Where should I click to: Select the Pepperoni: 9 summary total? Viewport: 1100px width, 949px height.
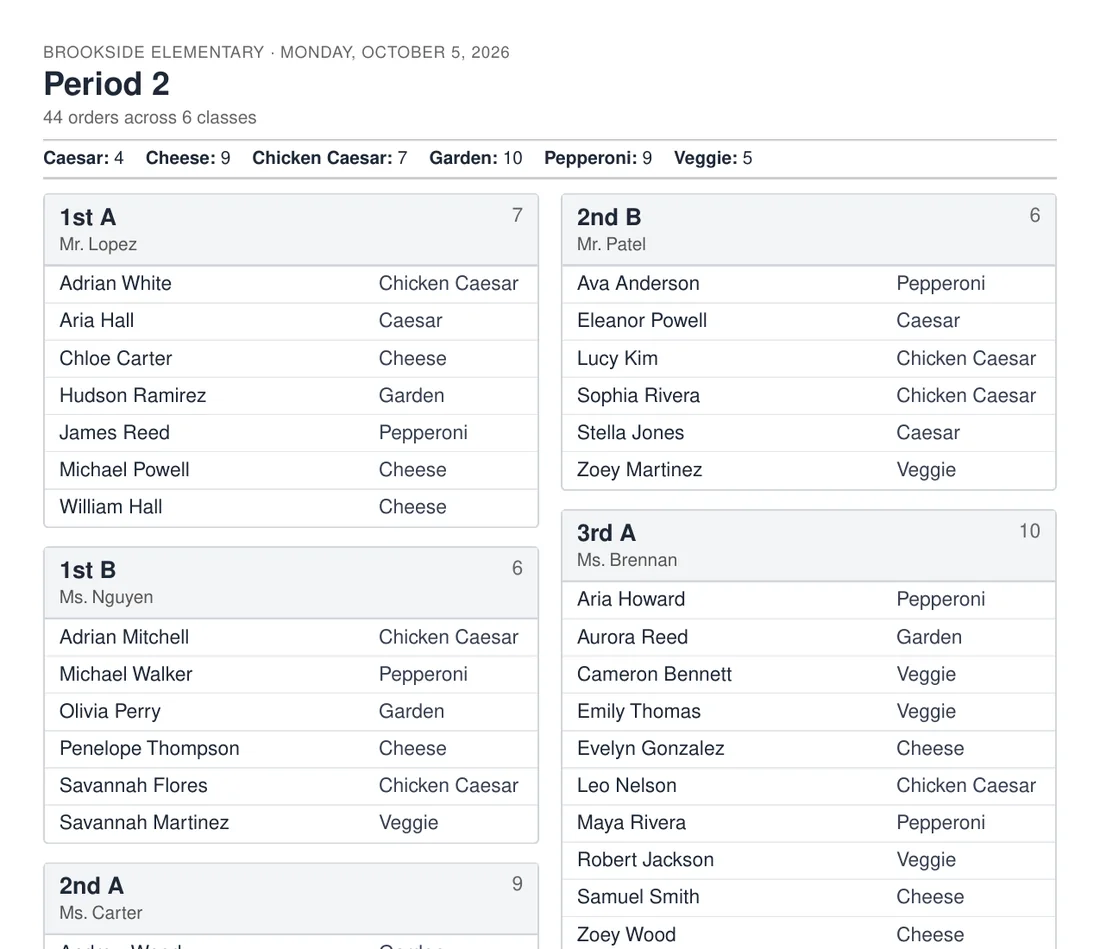click(x=598, y=158)
